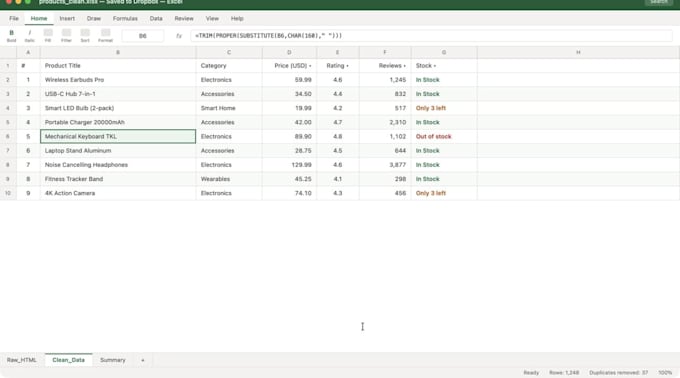Click the 'Out of stock' cell
The image size is (680, 378).
(x=444, y=137)
